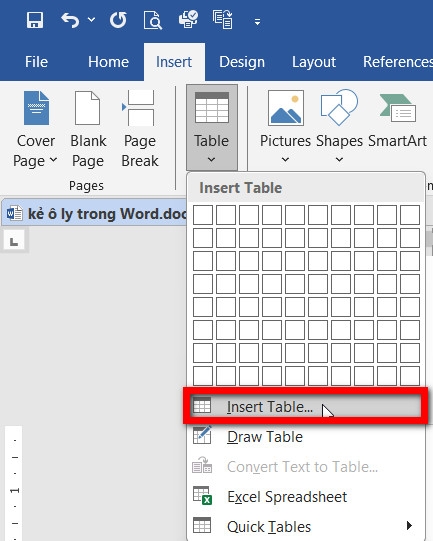The image size is (433, 541).
Task: Click the first cell of the table grid
Action: (x=203, y=215)
